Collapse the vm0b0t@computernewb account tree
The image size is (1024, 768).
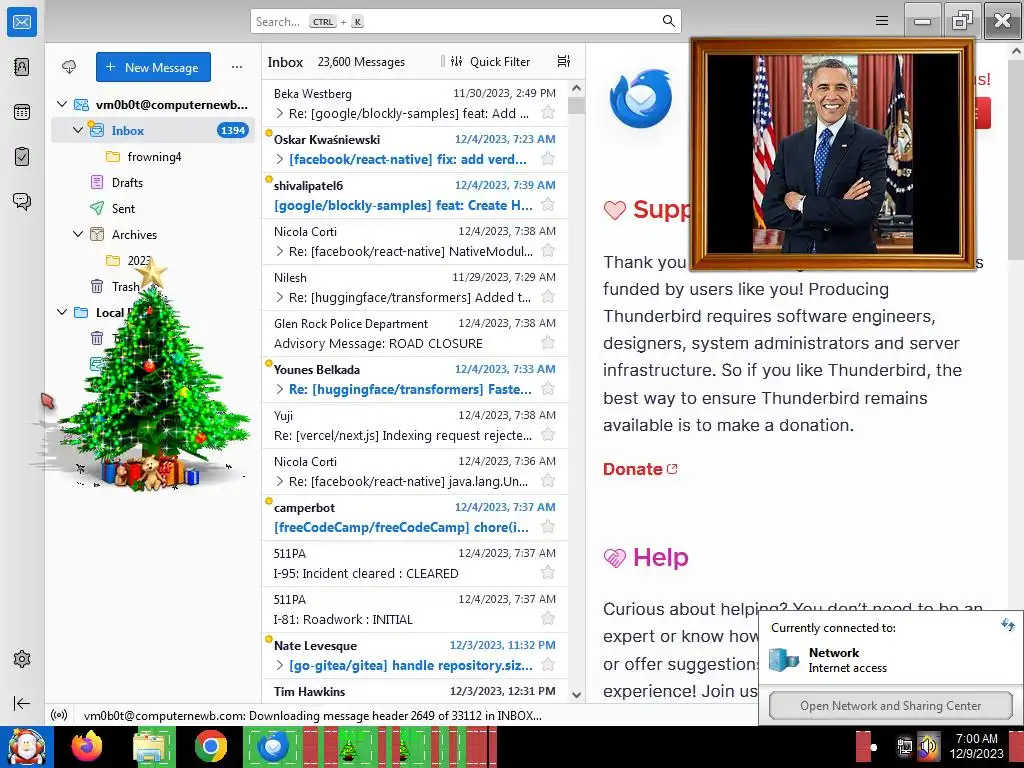coord(62,104)
